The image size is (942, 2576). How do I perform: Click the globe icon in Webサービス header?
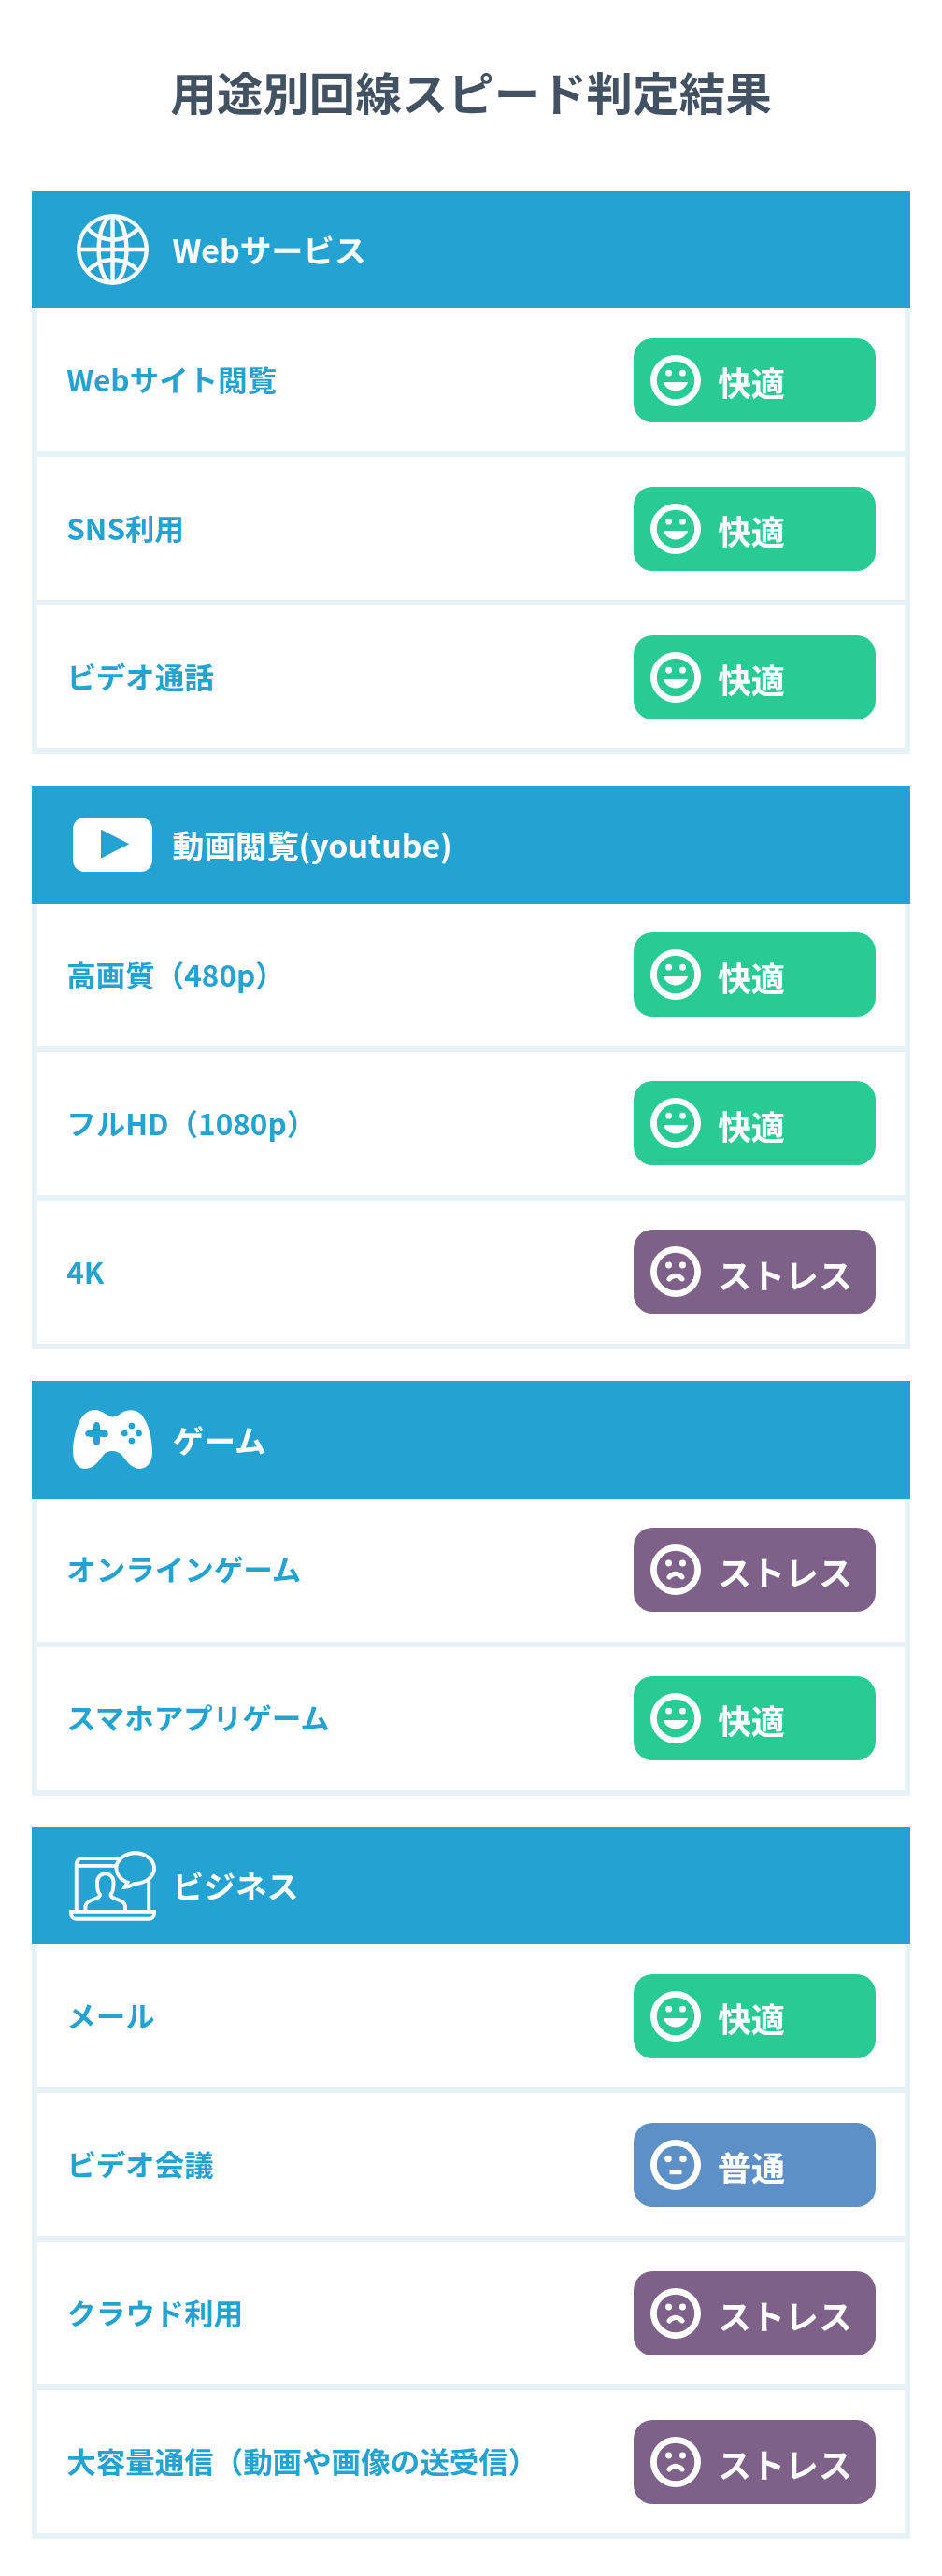tap(112, 249)
